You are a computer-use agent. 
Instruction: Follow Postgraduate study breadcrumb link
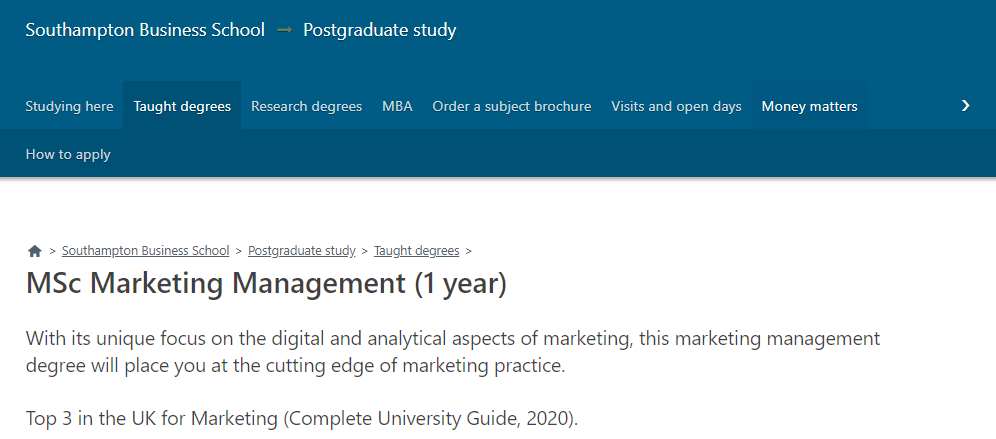(x=302, y=250)
